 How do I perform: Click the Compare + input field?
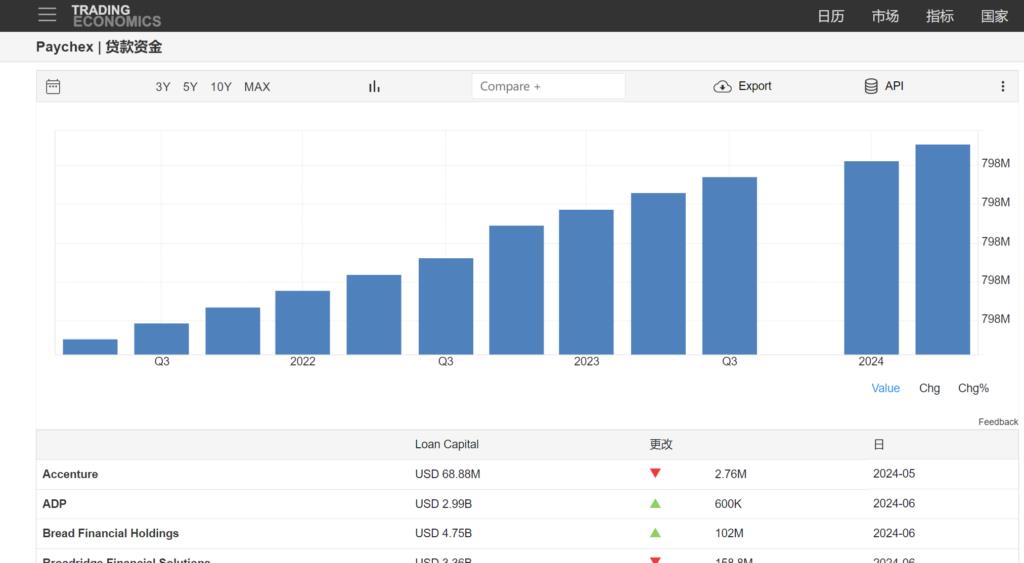point(548,86)
